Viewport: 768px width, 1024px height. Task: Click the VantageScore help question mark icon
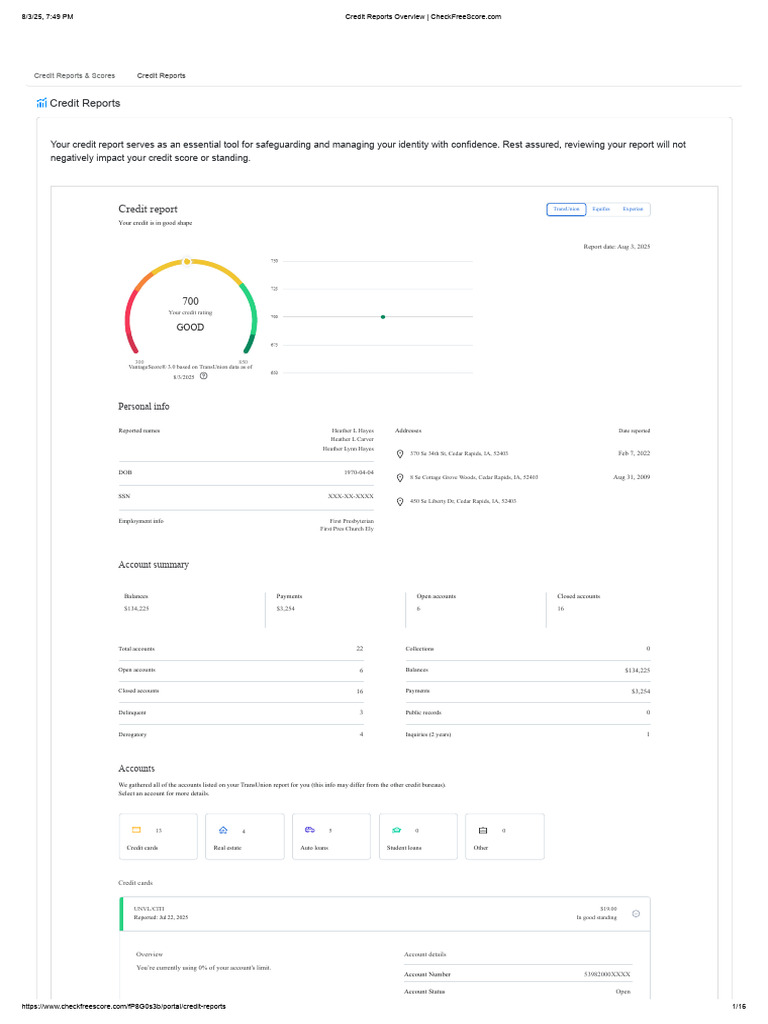click(x=204, y=376)
